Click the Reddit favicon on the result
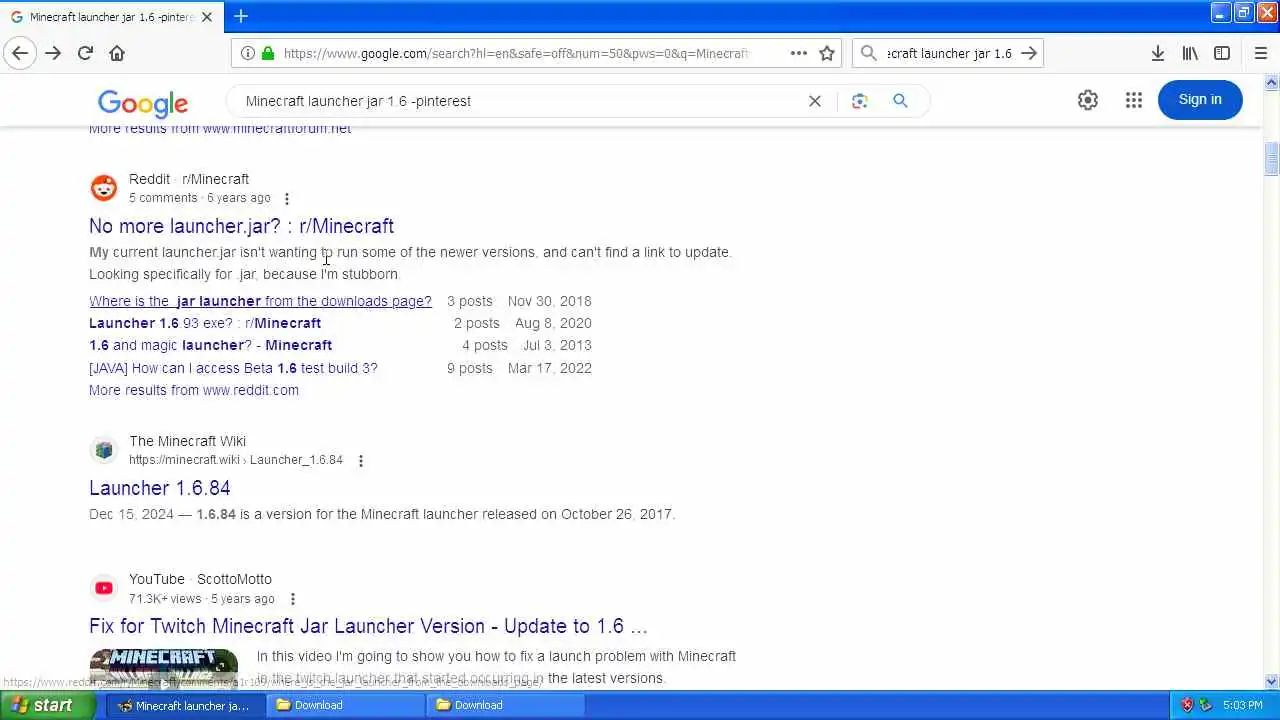Image resolution: width=1280 pixels, height=720 pixels. (x=104, y=188)
